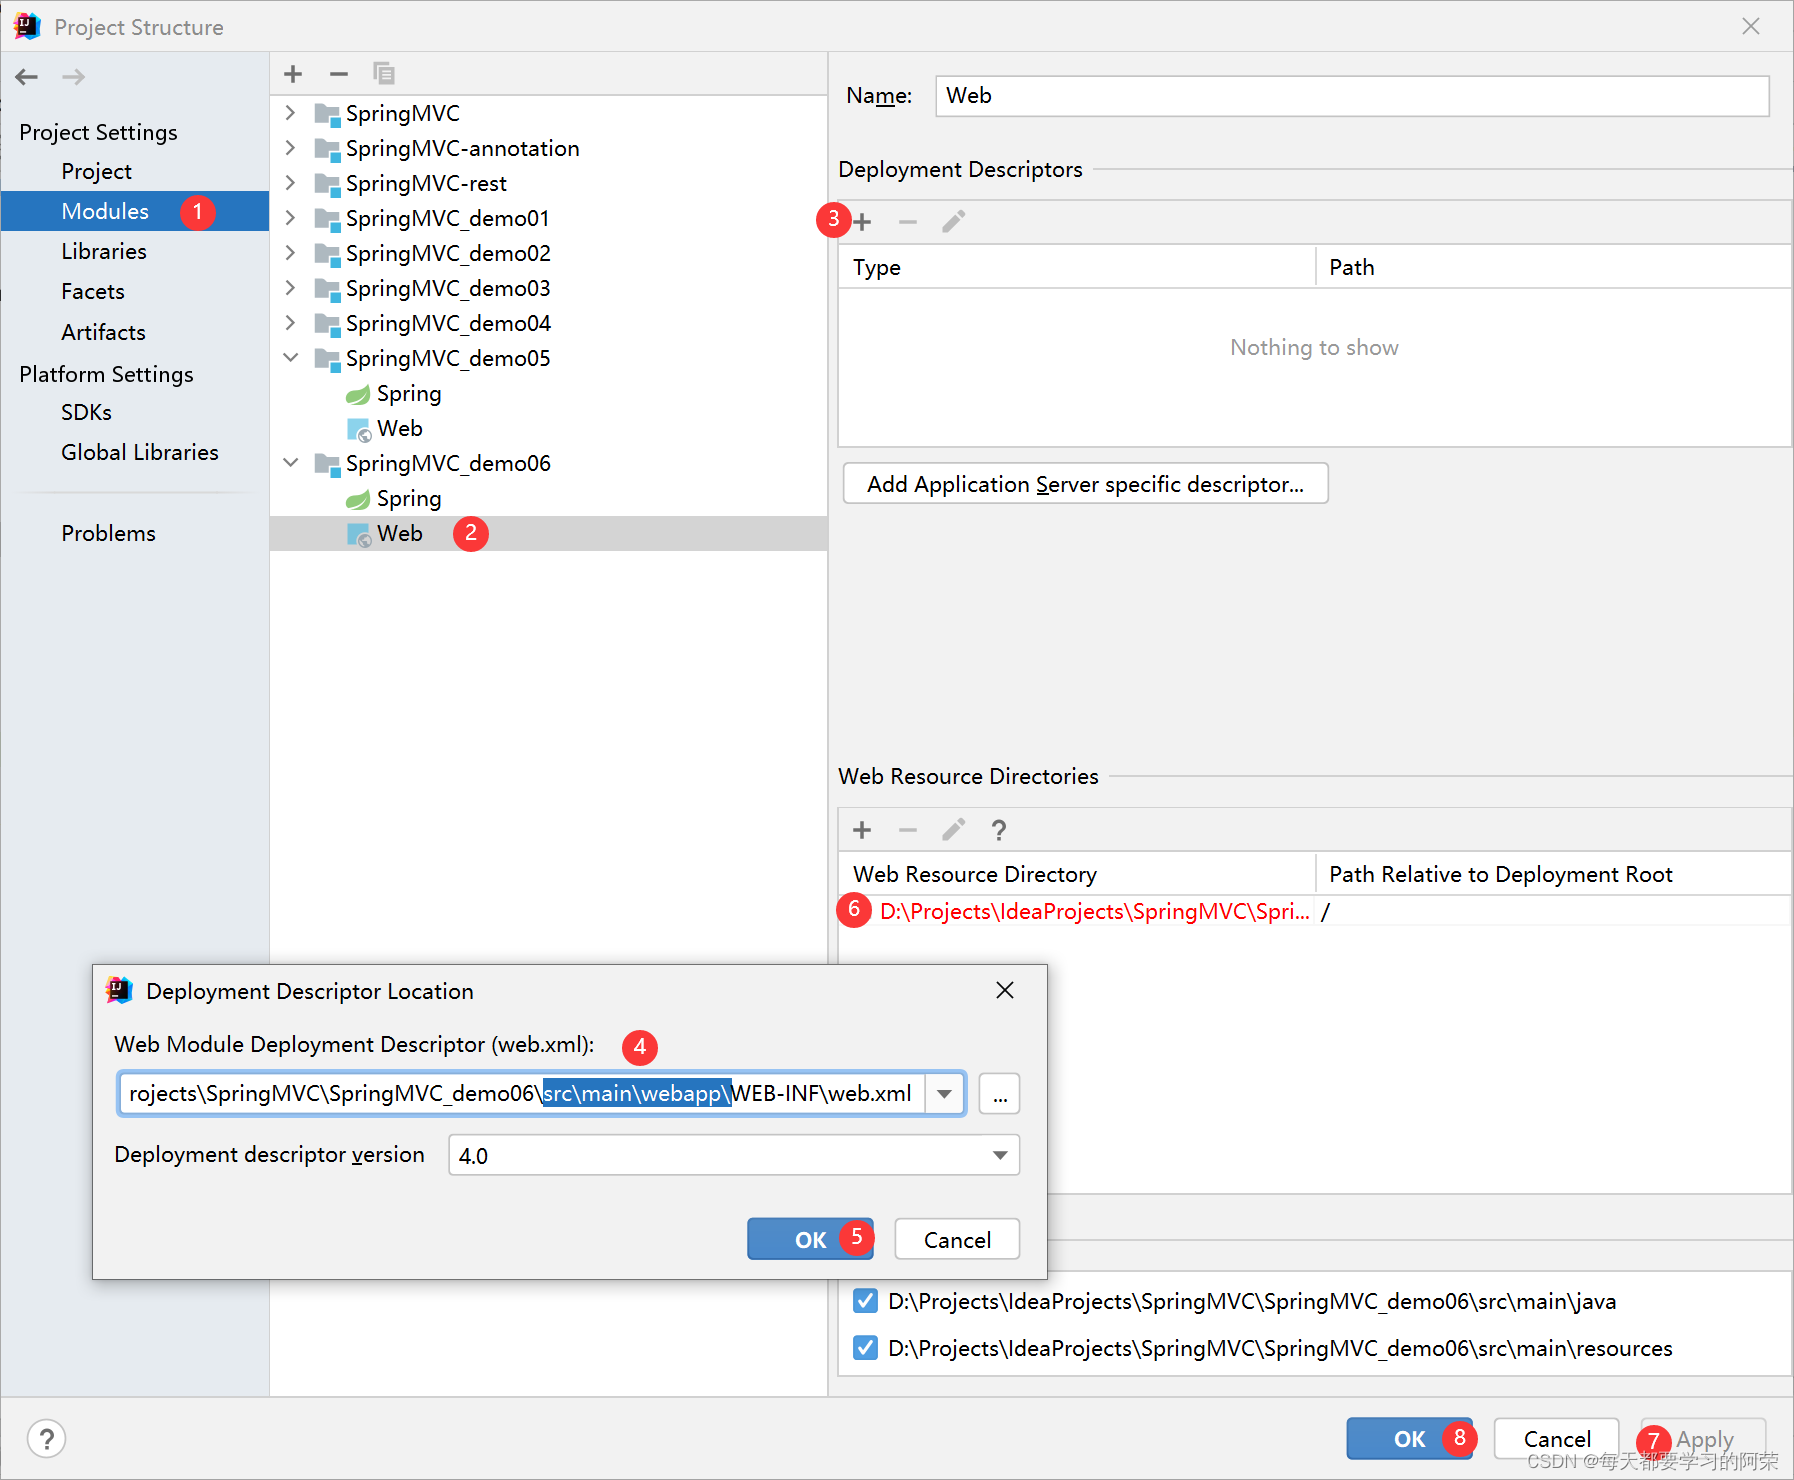Open SDKs platform settings

(x=87, y=412)
